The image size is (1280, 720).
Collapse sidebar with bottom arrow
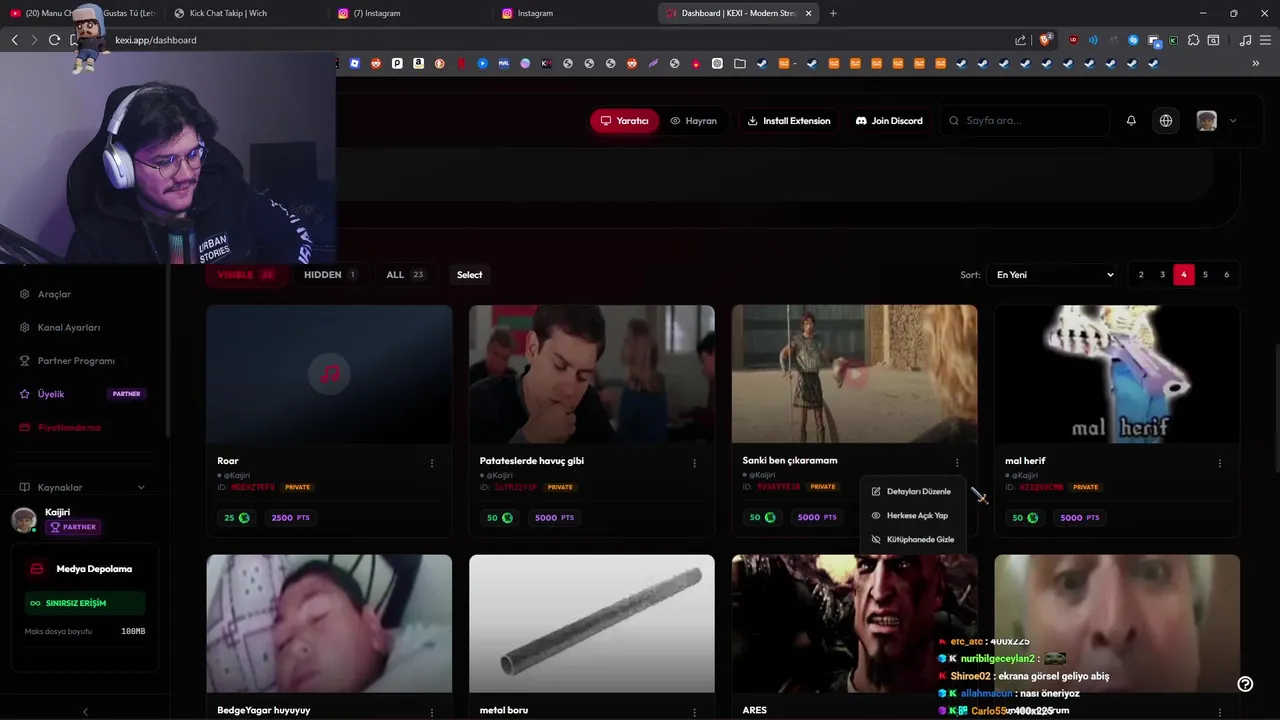pyautogui.click(x=85, y=711)
